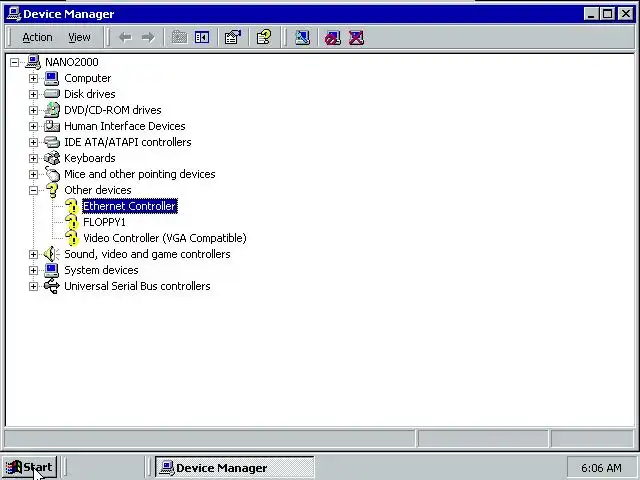Minimize the Device Manager window
The width and height of the screenshot is (640, 480).
tap(591, 14)
